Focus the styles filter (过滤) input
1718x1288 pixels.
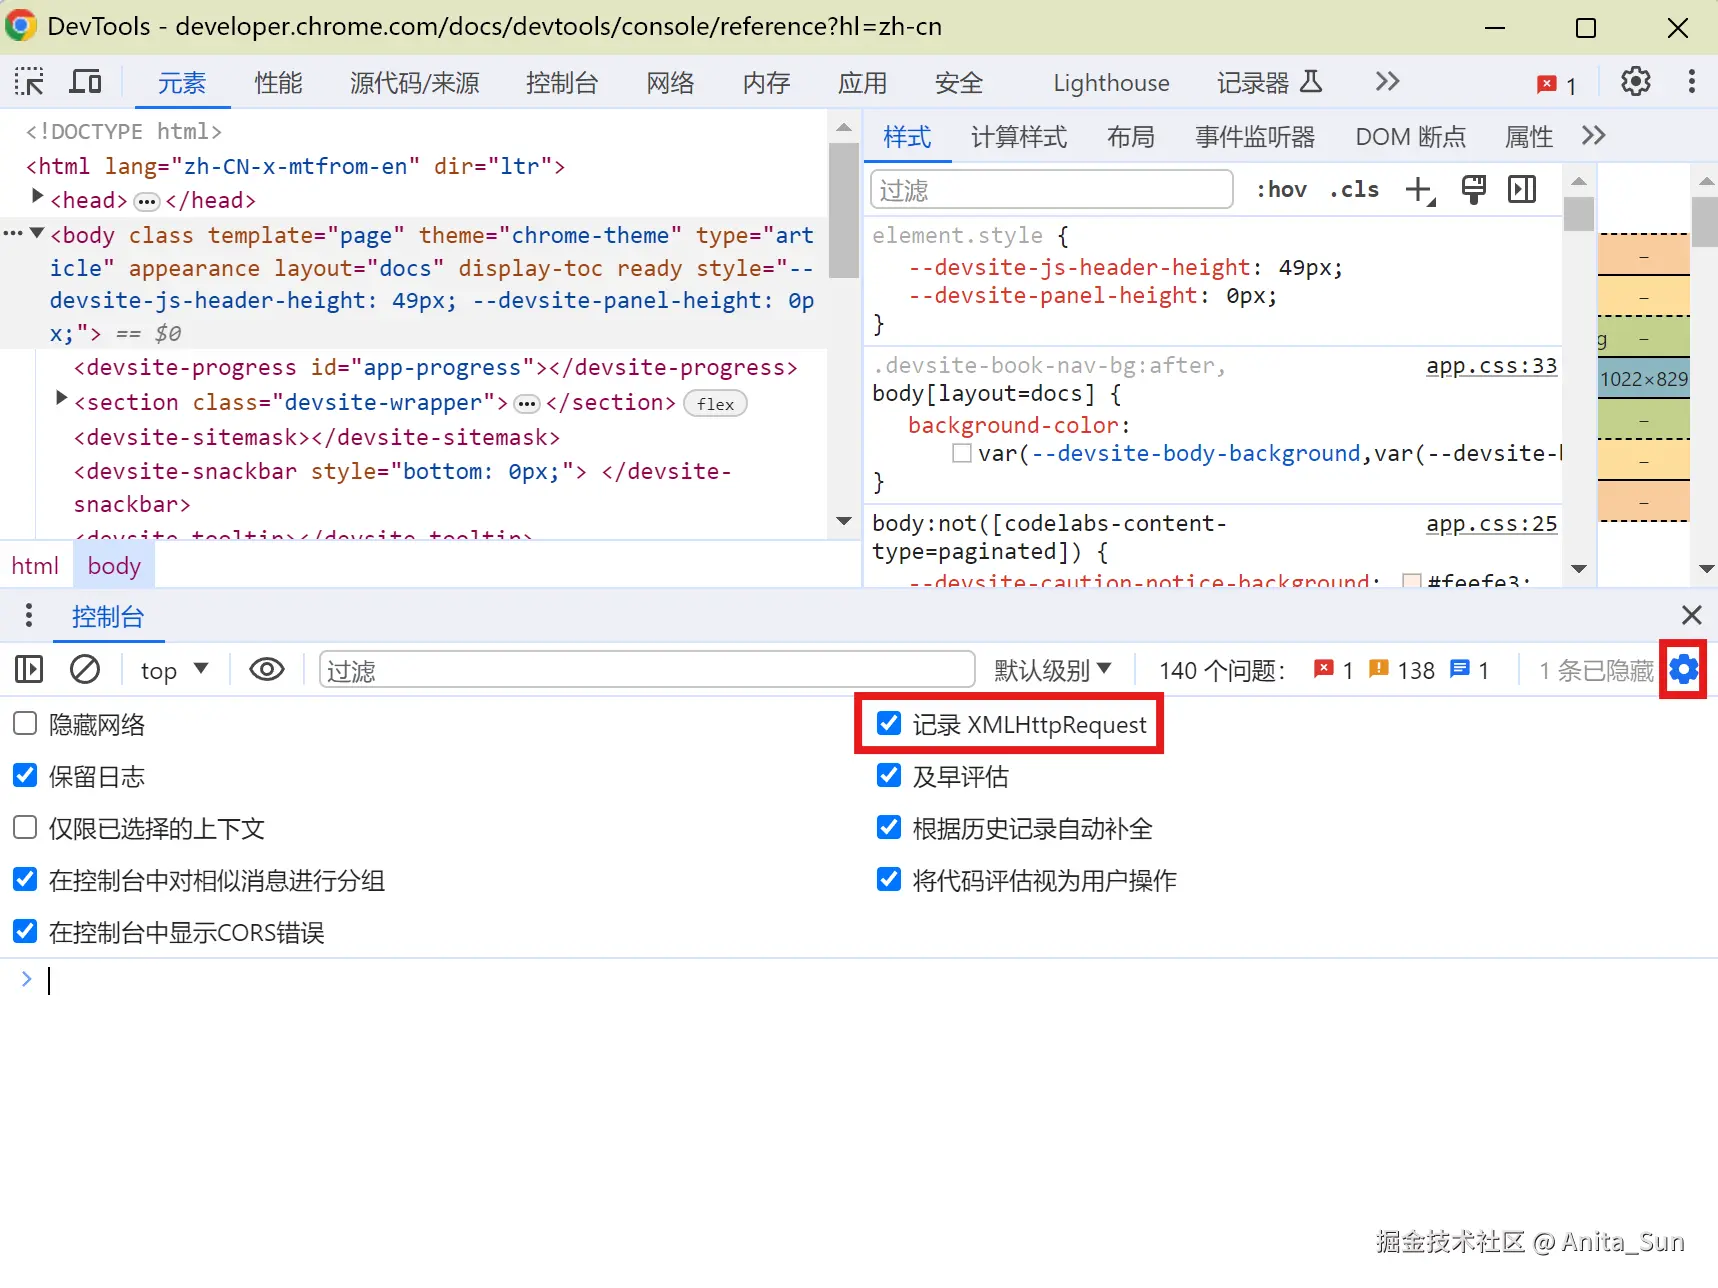tap(1052, 190)
